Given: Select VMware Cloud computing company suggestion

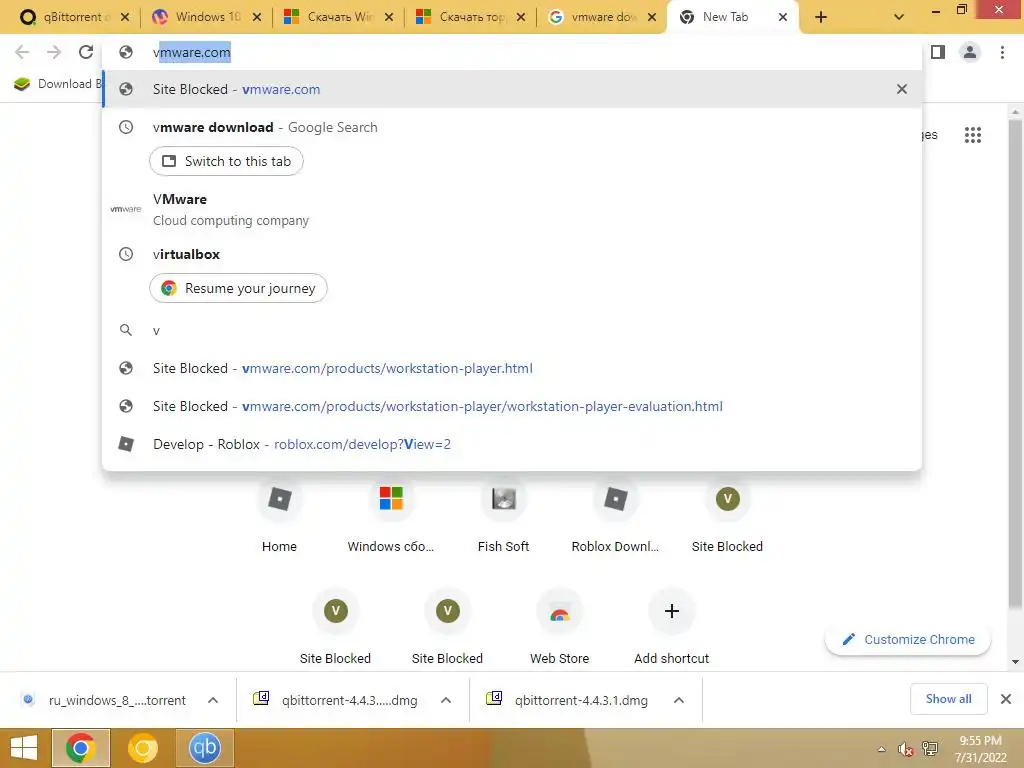Looking at the screenshot, I should coord(512,209).
